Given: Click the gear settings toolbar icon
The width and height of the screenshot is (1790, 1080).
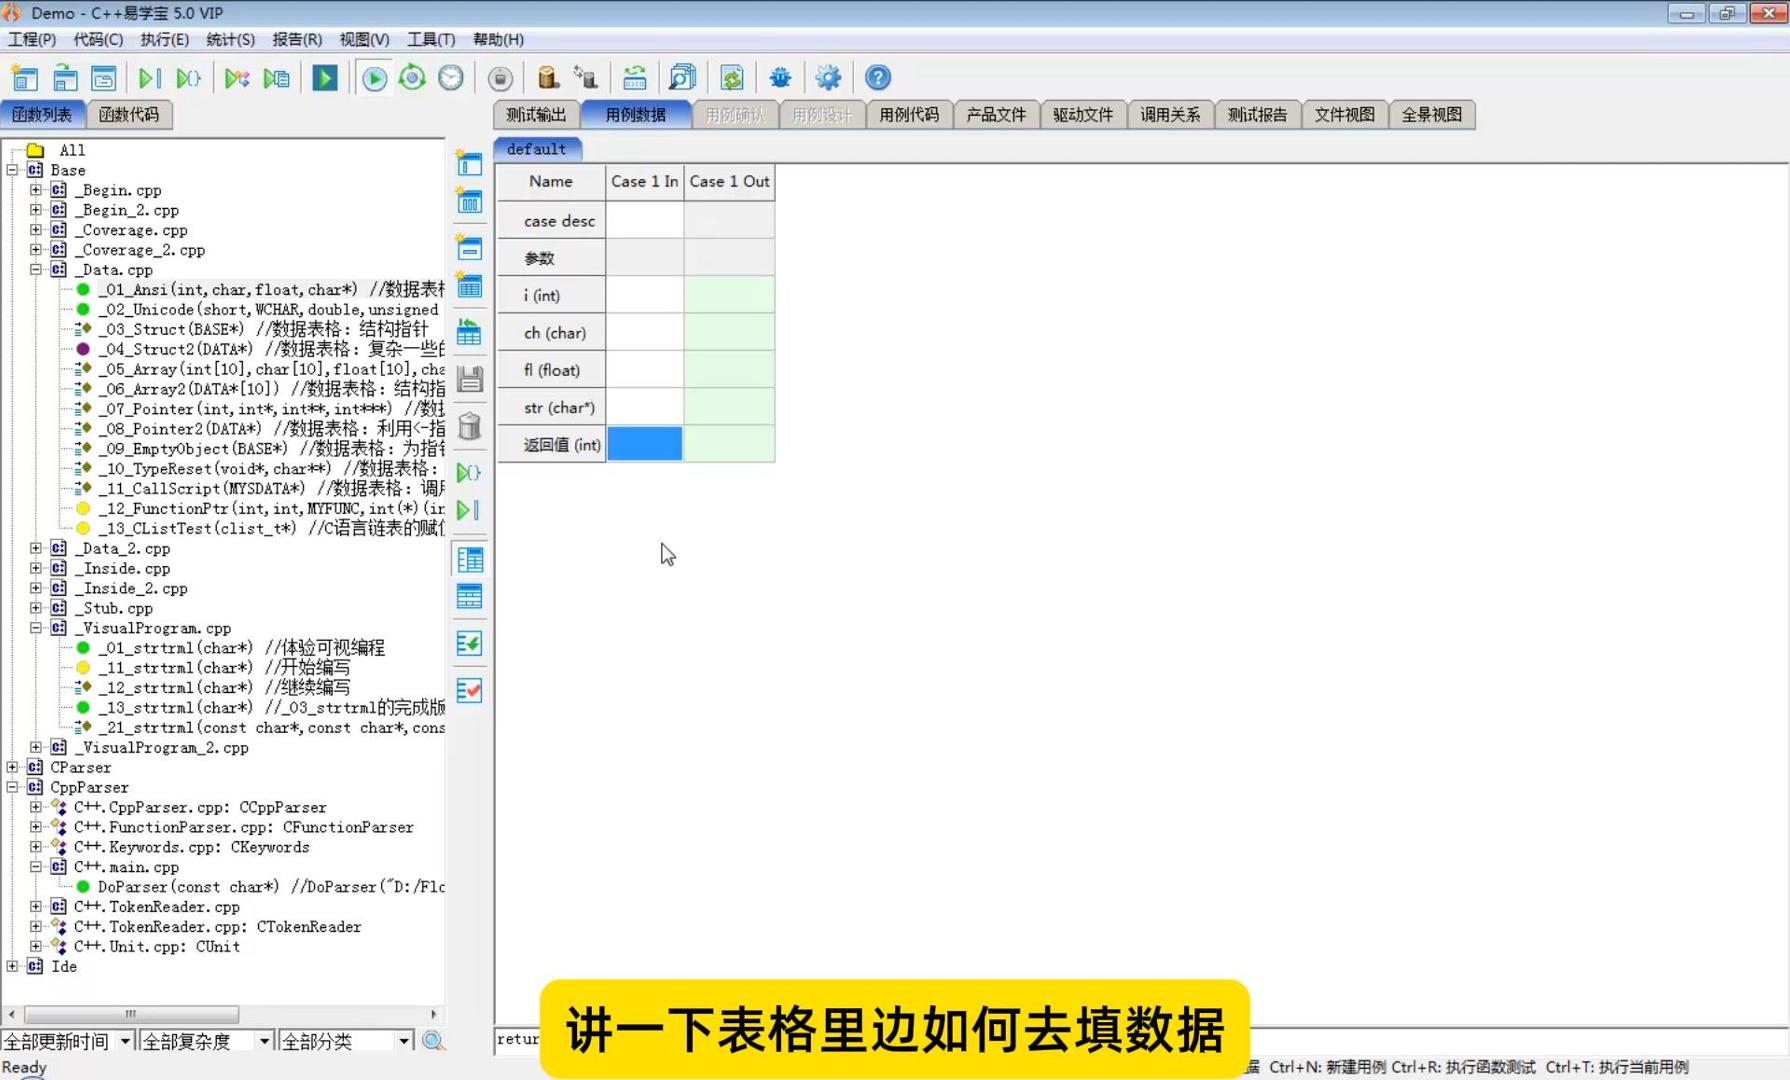Looking at the screenshot, I should 828,78.
